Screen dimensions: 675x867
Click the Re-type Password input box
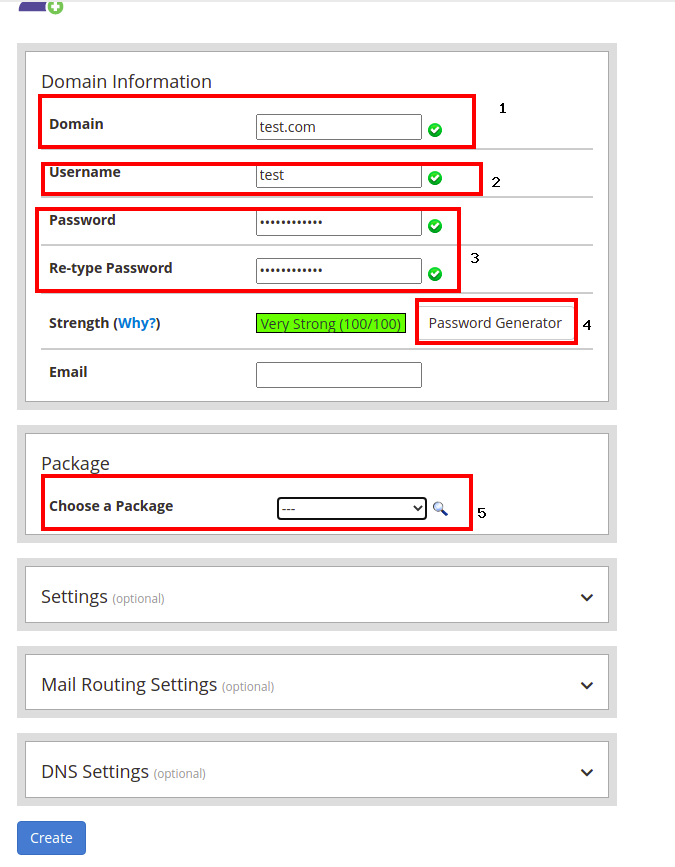pyautogui.click(x=338, y=271)
